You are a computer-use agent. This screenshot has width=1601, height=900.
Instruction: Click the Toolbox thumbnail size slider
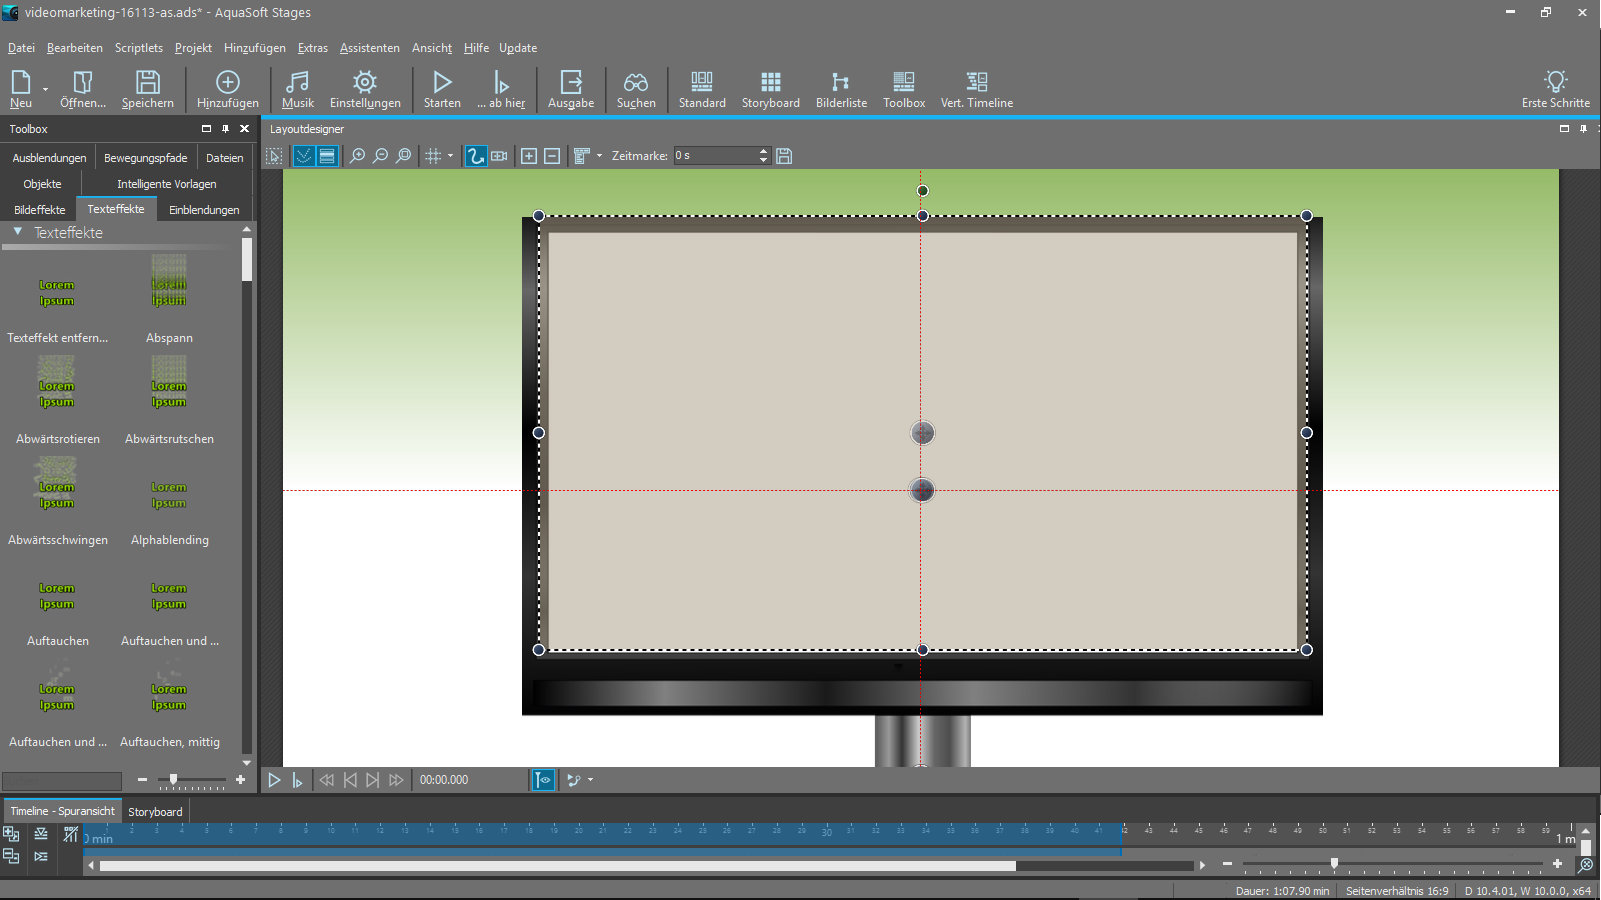click(174, 780)
